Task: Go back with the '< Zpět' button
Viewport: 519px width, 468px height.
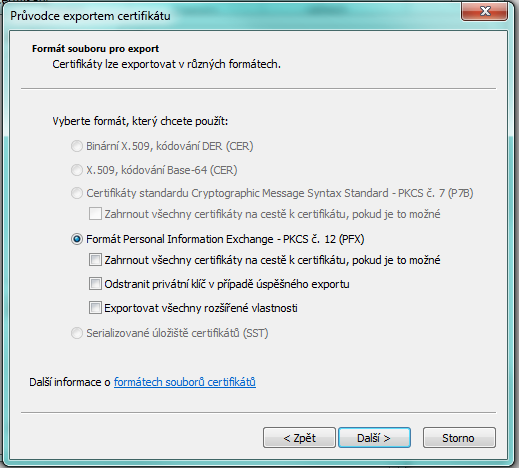Action: click(299, 438)
